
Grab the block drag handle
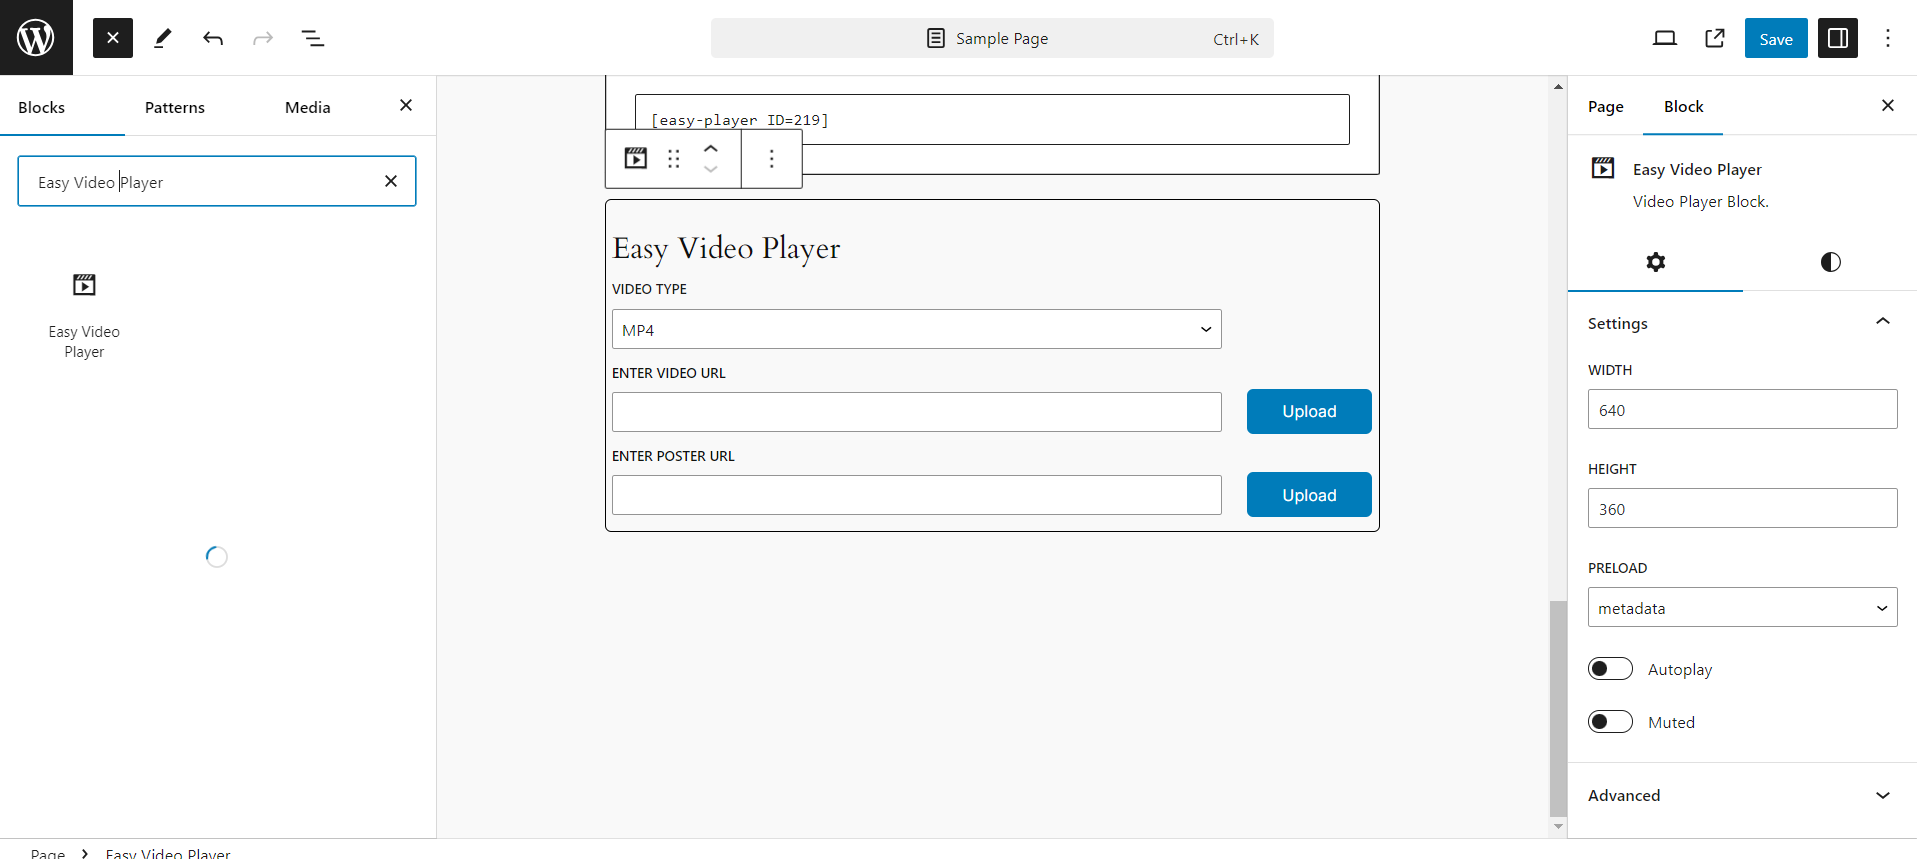[x=674, y=158]
